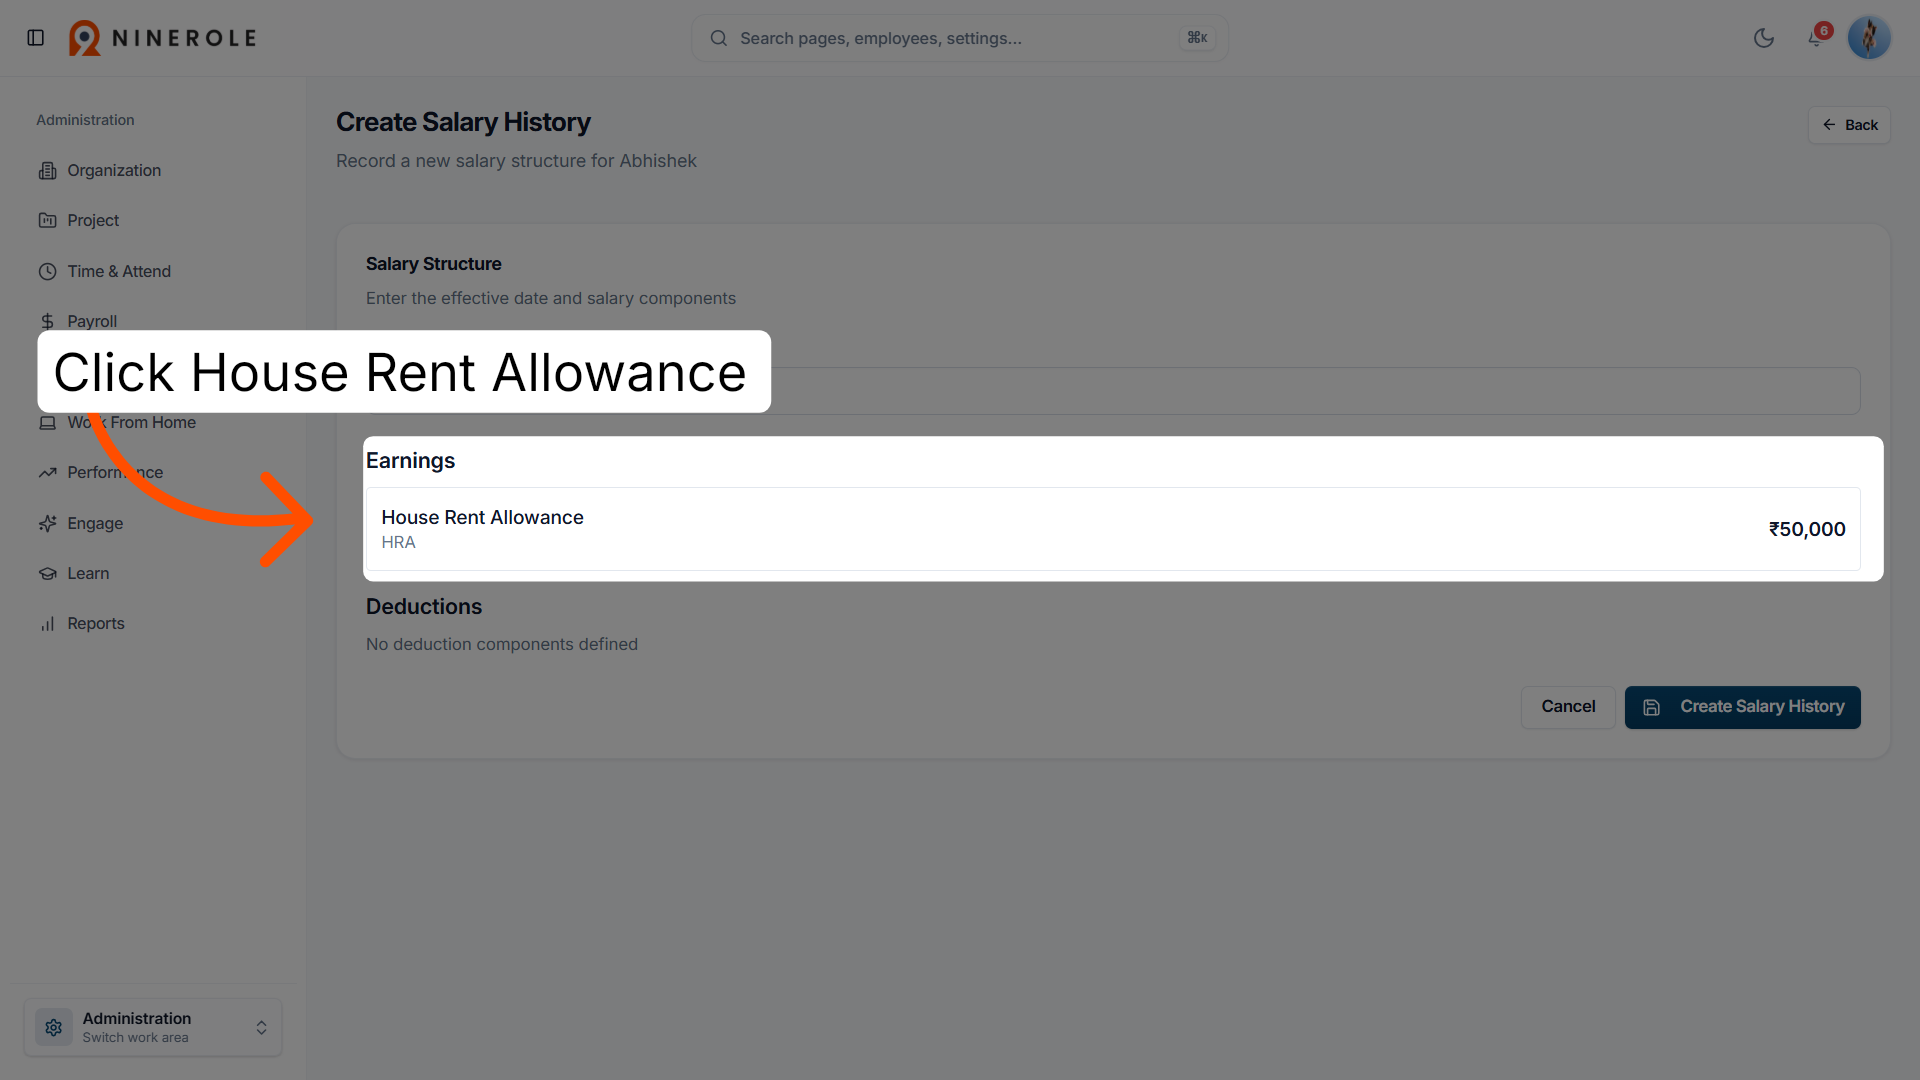Click the Cancel button
The width and height of the screenshot is (1920, 1080).
pyautogui.click(x=1568, y=707)
